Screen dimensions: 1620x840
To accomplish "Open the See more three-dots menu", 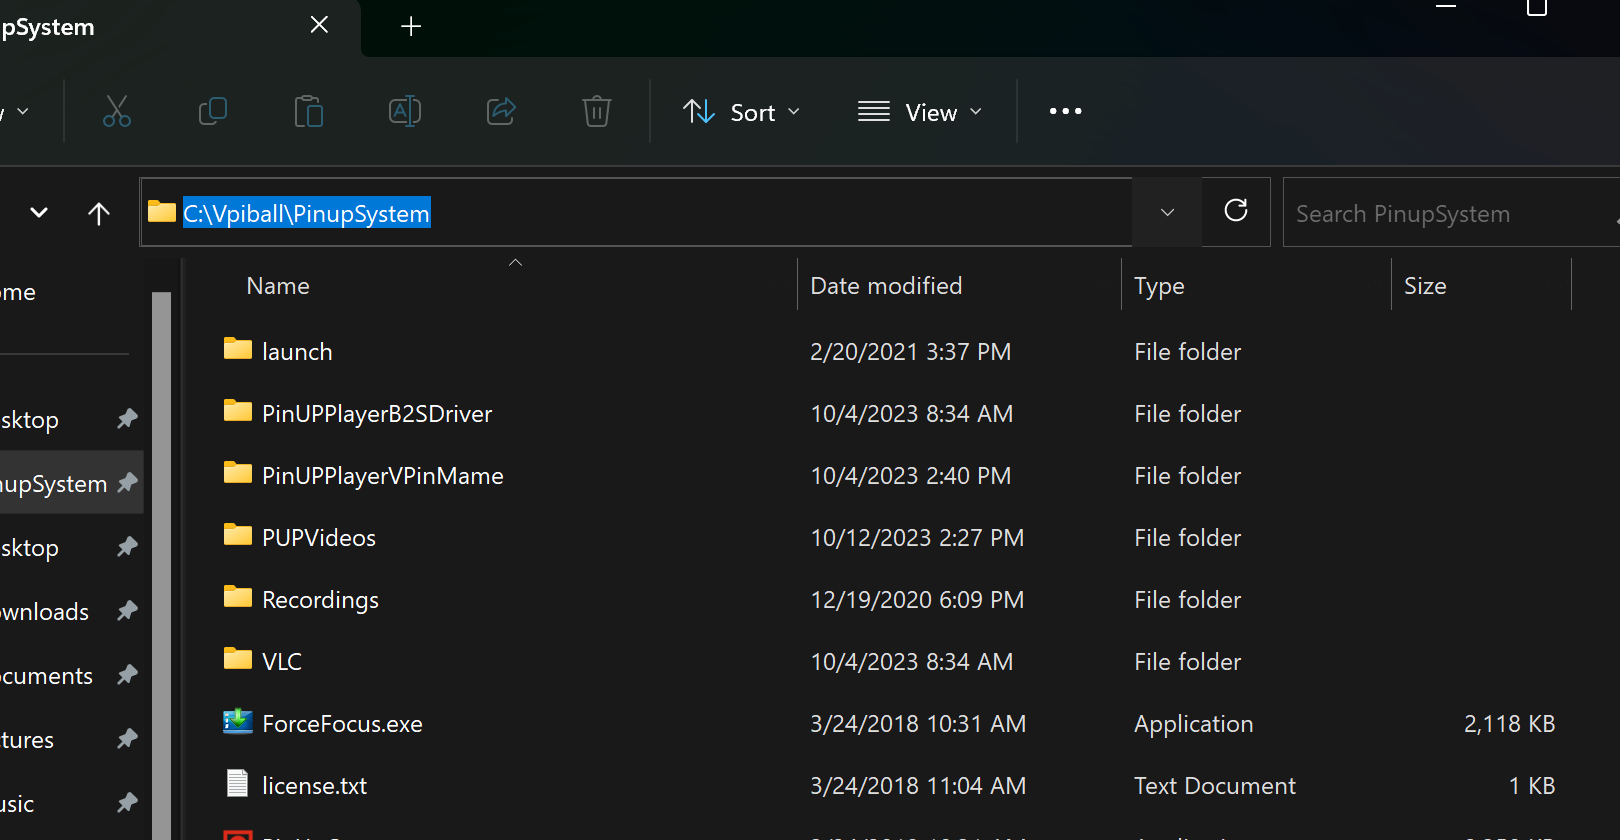I will pyautogui.click(x=1065, y=111).
